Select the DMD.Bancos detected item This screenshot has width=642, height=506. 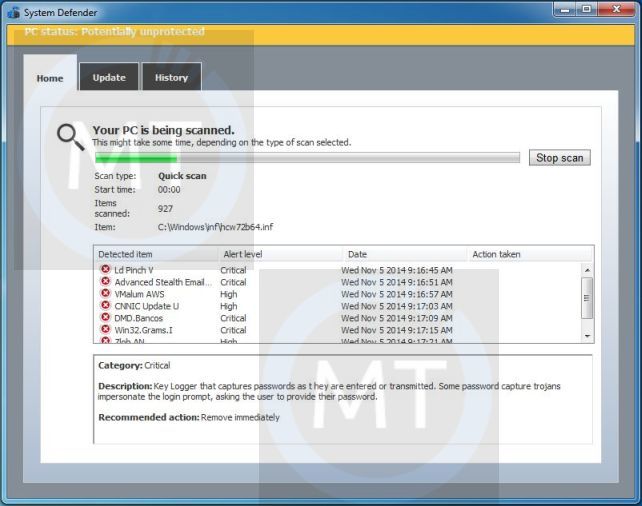138,318
